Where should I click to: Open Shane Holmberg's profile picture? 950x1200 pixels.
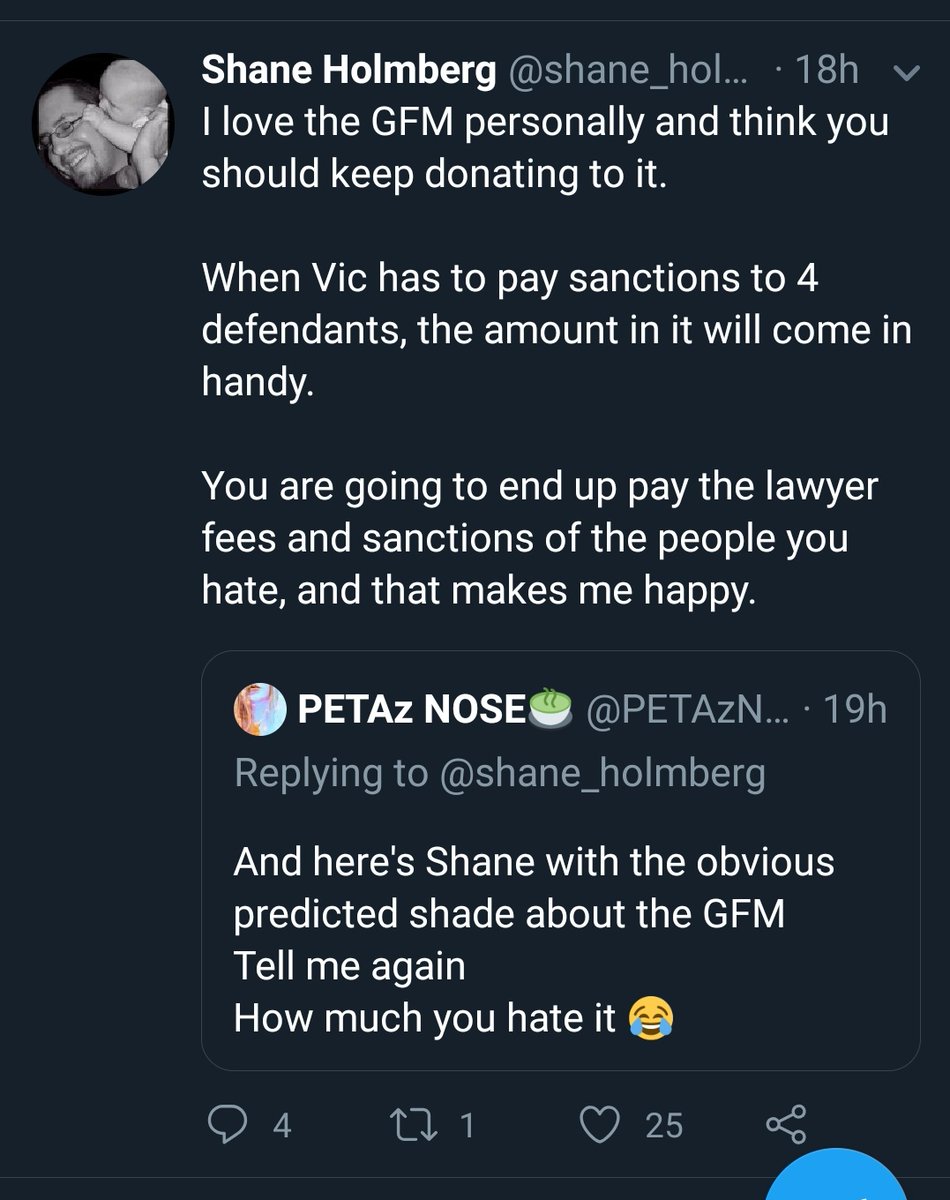tap(103, 123)
